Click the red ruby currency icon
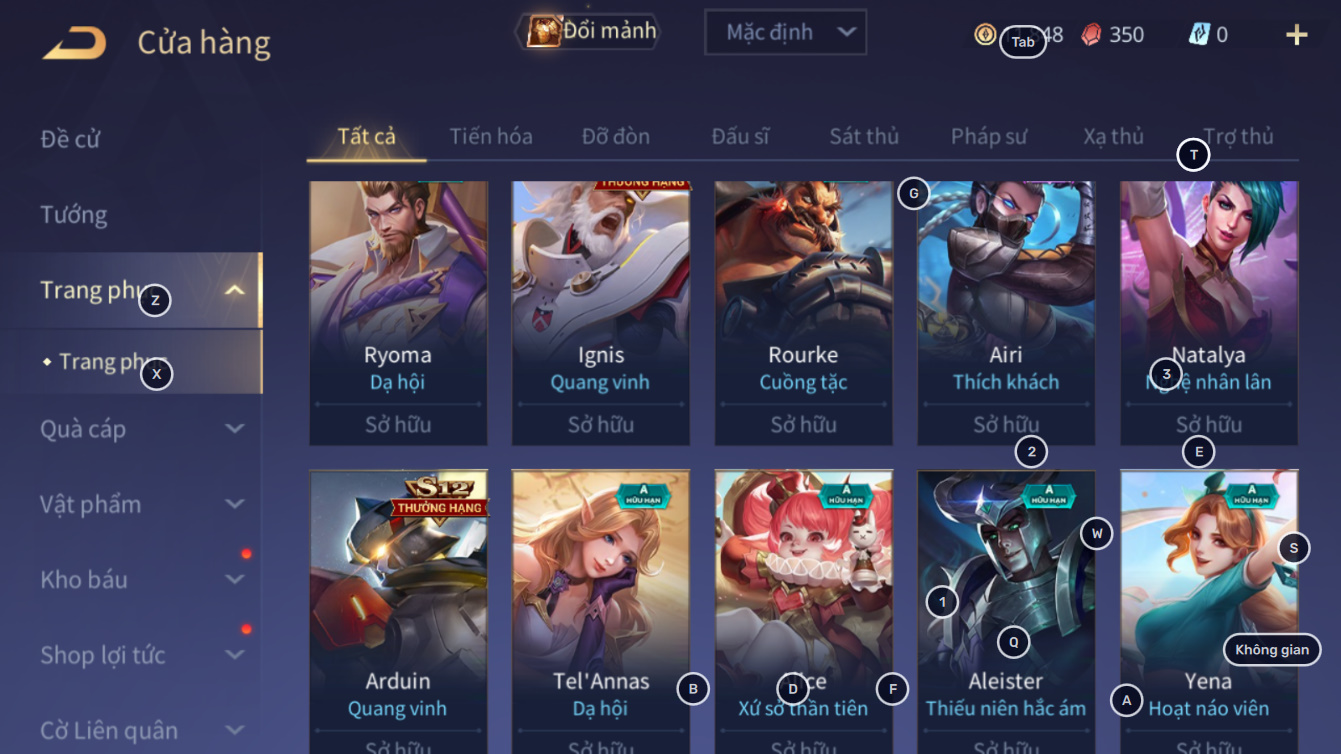The width and height of the screenshot is (1341, 754). (1092, 34)
